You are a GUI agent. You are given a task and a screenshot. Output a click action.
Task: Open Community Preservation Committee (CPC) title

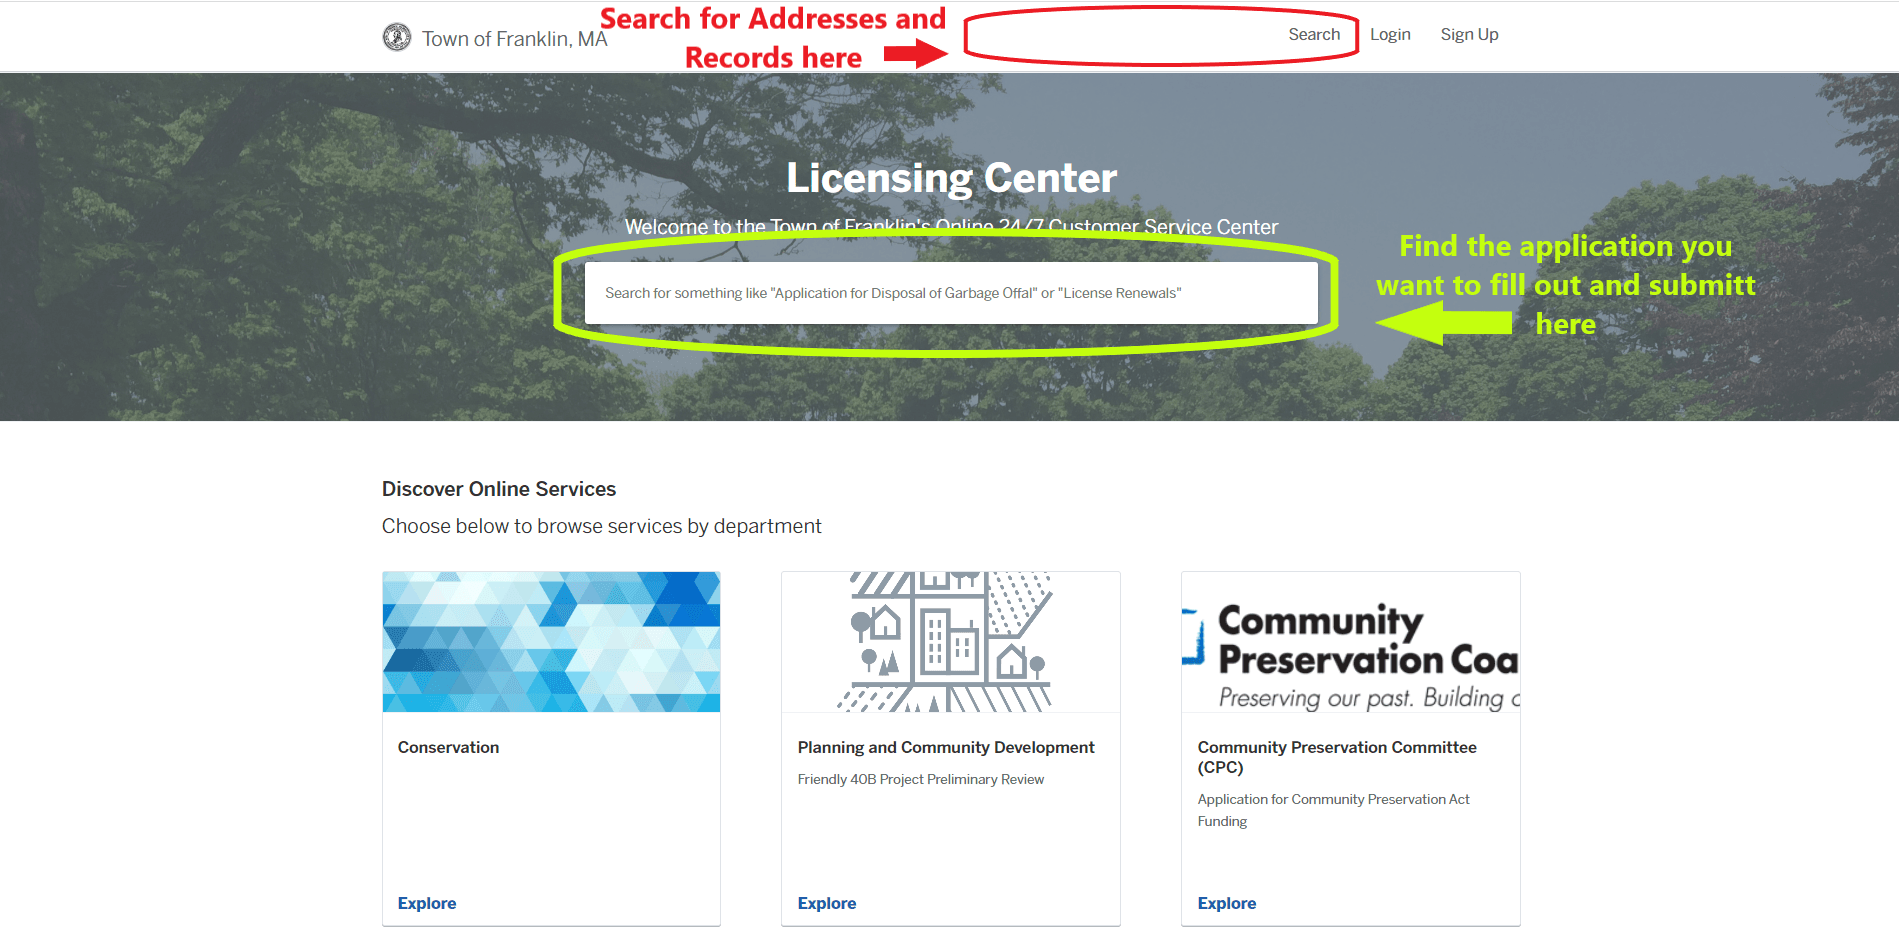click(1336, 757)
